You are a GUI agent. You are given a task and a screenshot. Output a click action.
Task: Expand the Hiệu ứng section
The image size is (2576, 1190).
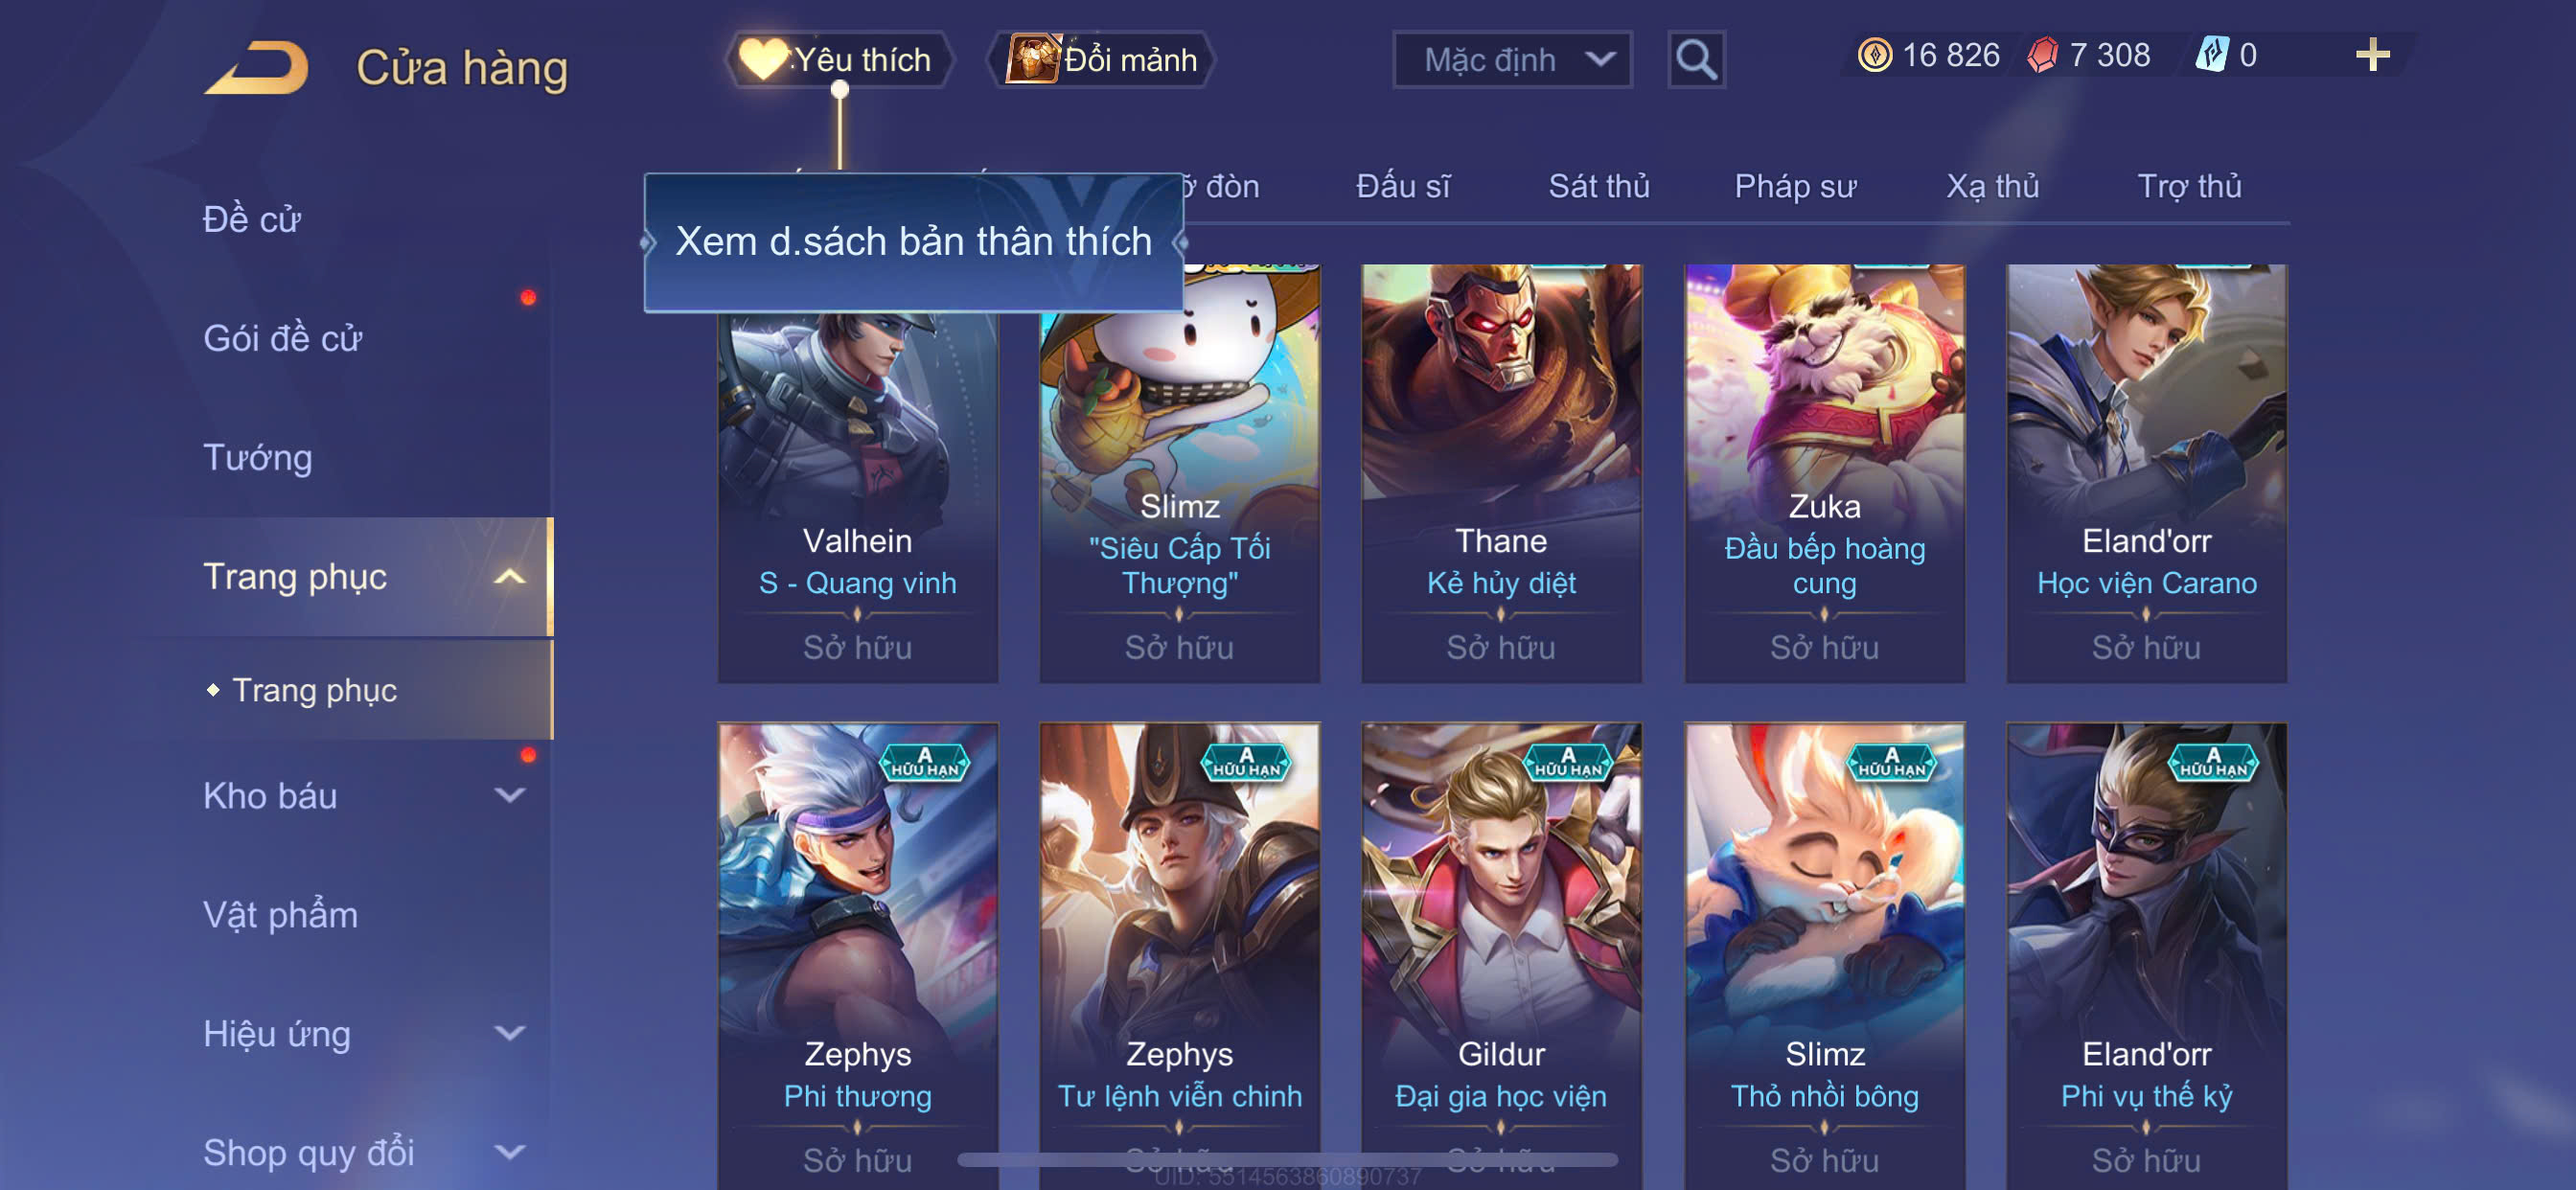point(509,1033)
